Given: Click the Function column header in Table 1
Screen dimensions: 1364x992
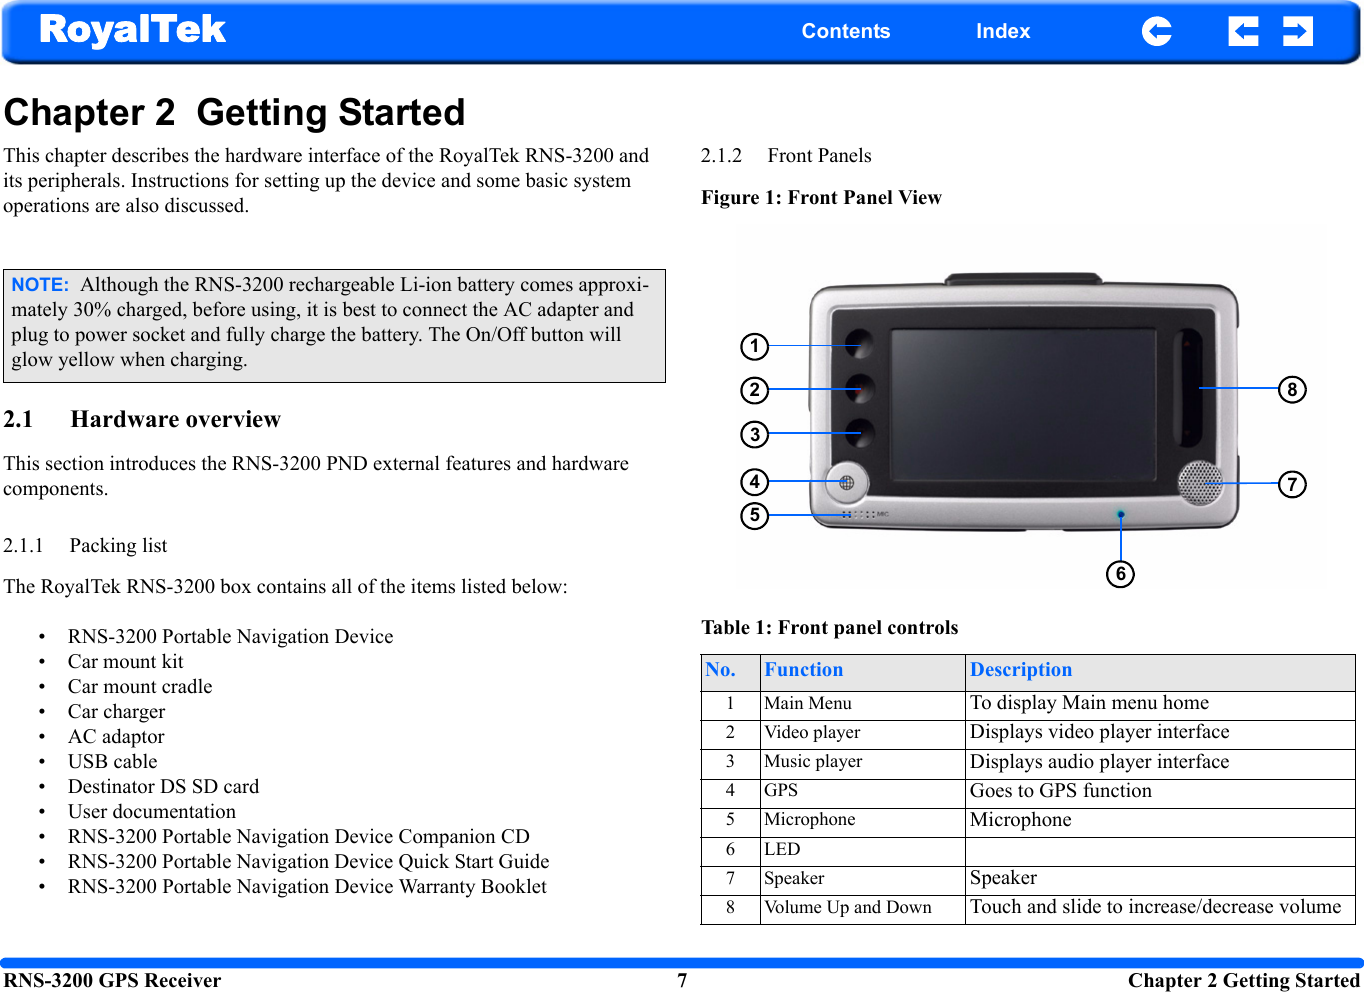Looking at the screenshot, I should pyautogui.click(x=804, y=669).
